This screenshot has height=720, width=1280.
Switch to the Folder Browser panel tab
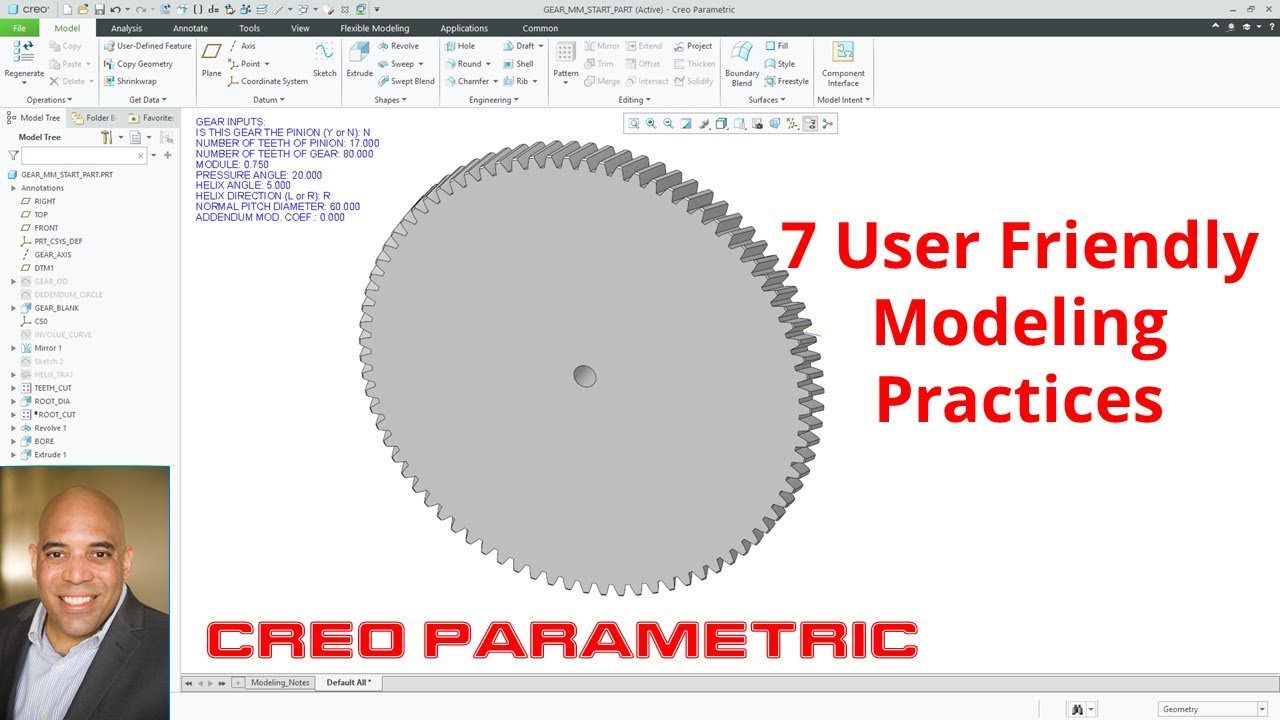point(92,118)
